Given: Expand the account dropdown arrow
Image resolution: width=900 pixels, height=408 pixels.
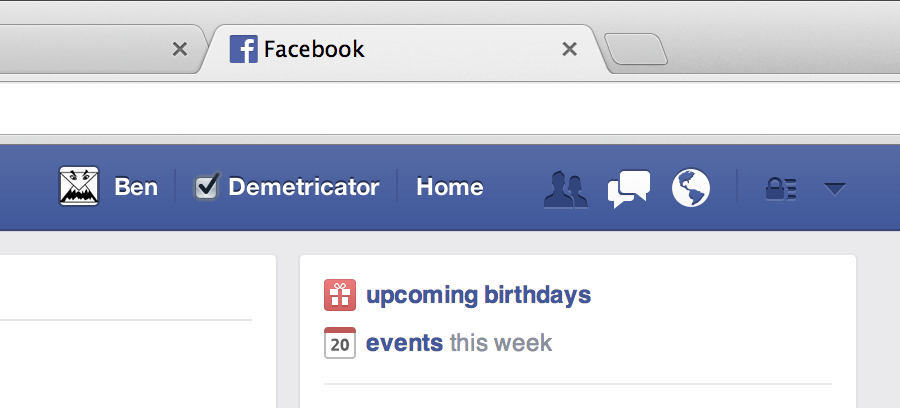Looking at the screenshot, I should 834,189.
